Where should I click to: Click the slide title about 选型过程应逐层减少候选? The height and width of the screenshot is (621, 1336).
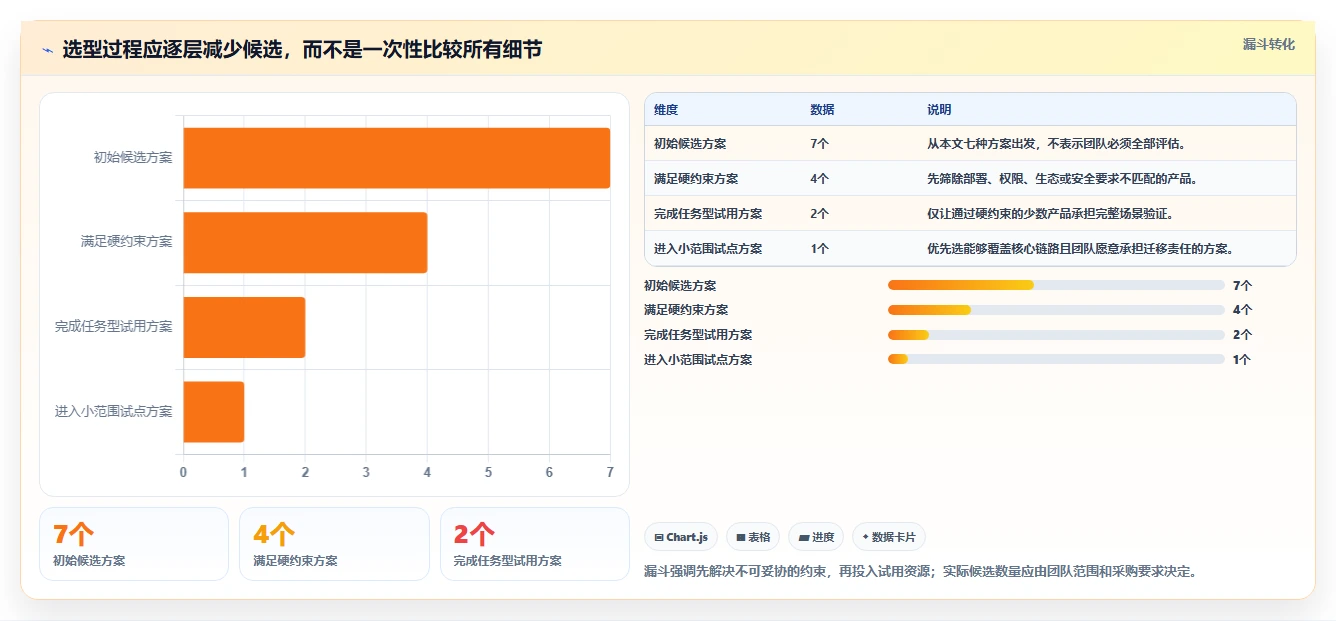pyautogui.click(x=302, y=49)
